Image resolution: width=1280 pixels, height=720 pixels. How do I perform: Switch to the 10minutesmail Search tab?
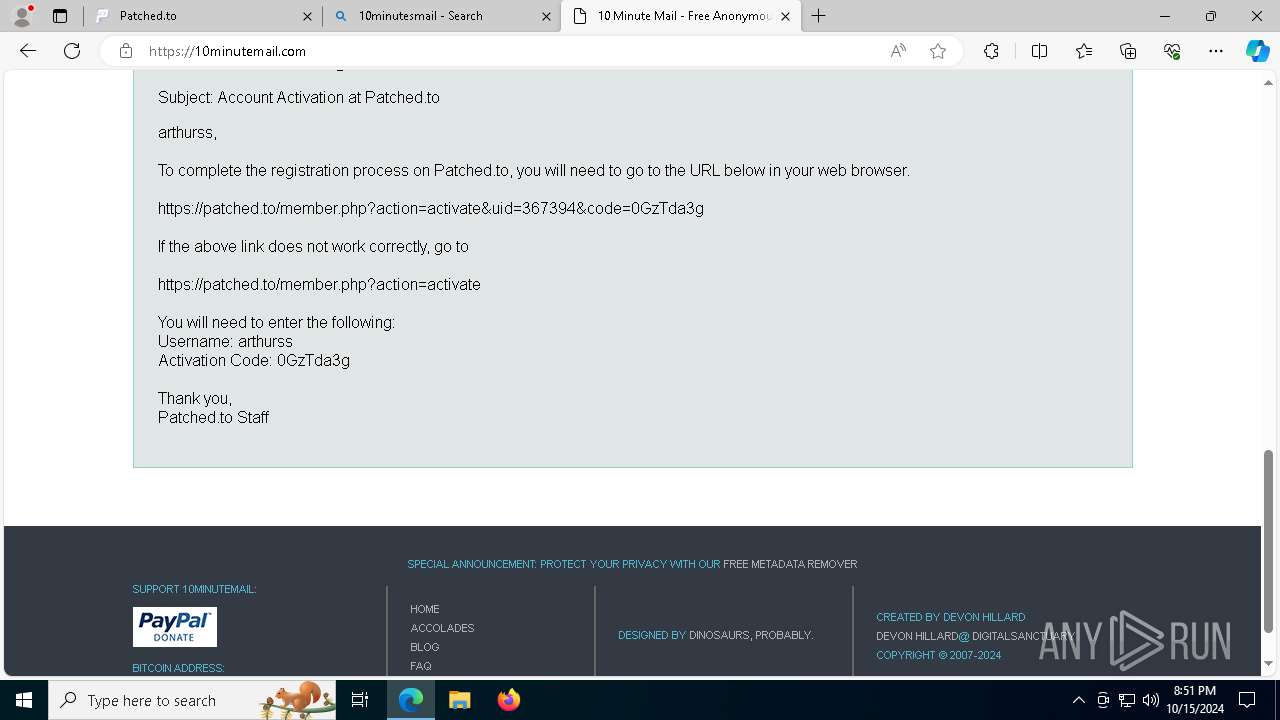pyautogui.click(x=441, y=16)
